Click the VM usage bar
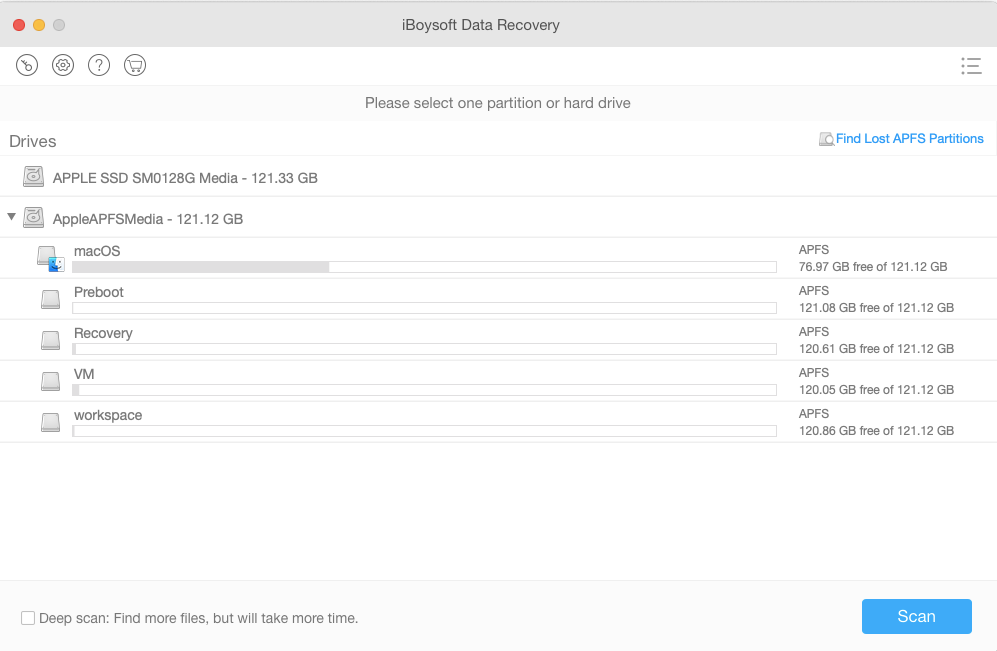 424,390
